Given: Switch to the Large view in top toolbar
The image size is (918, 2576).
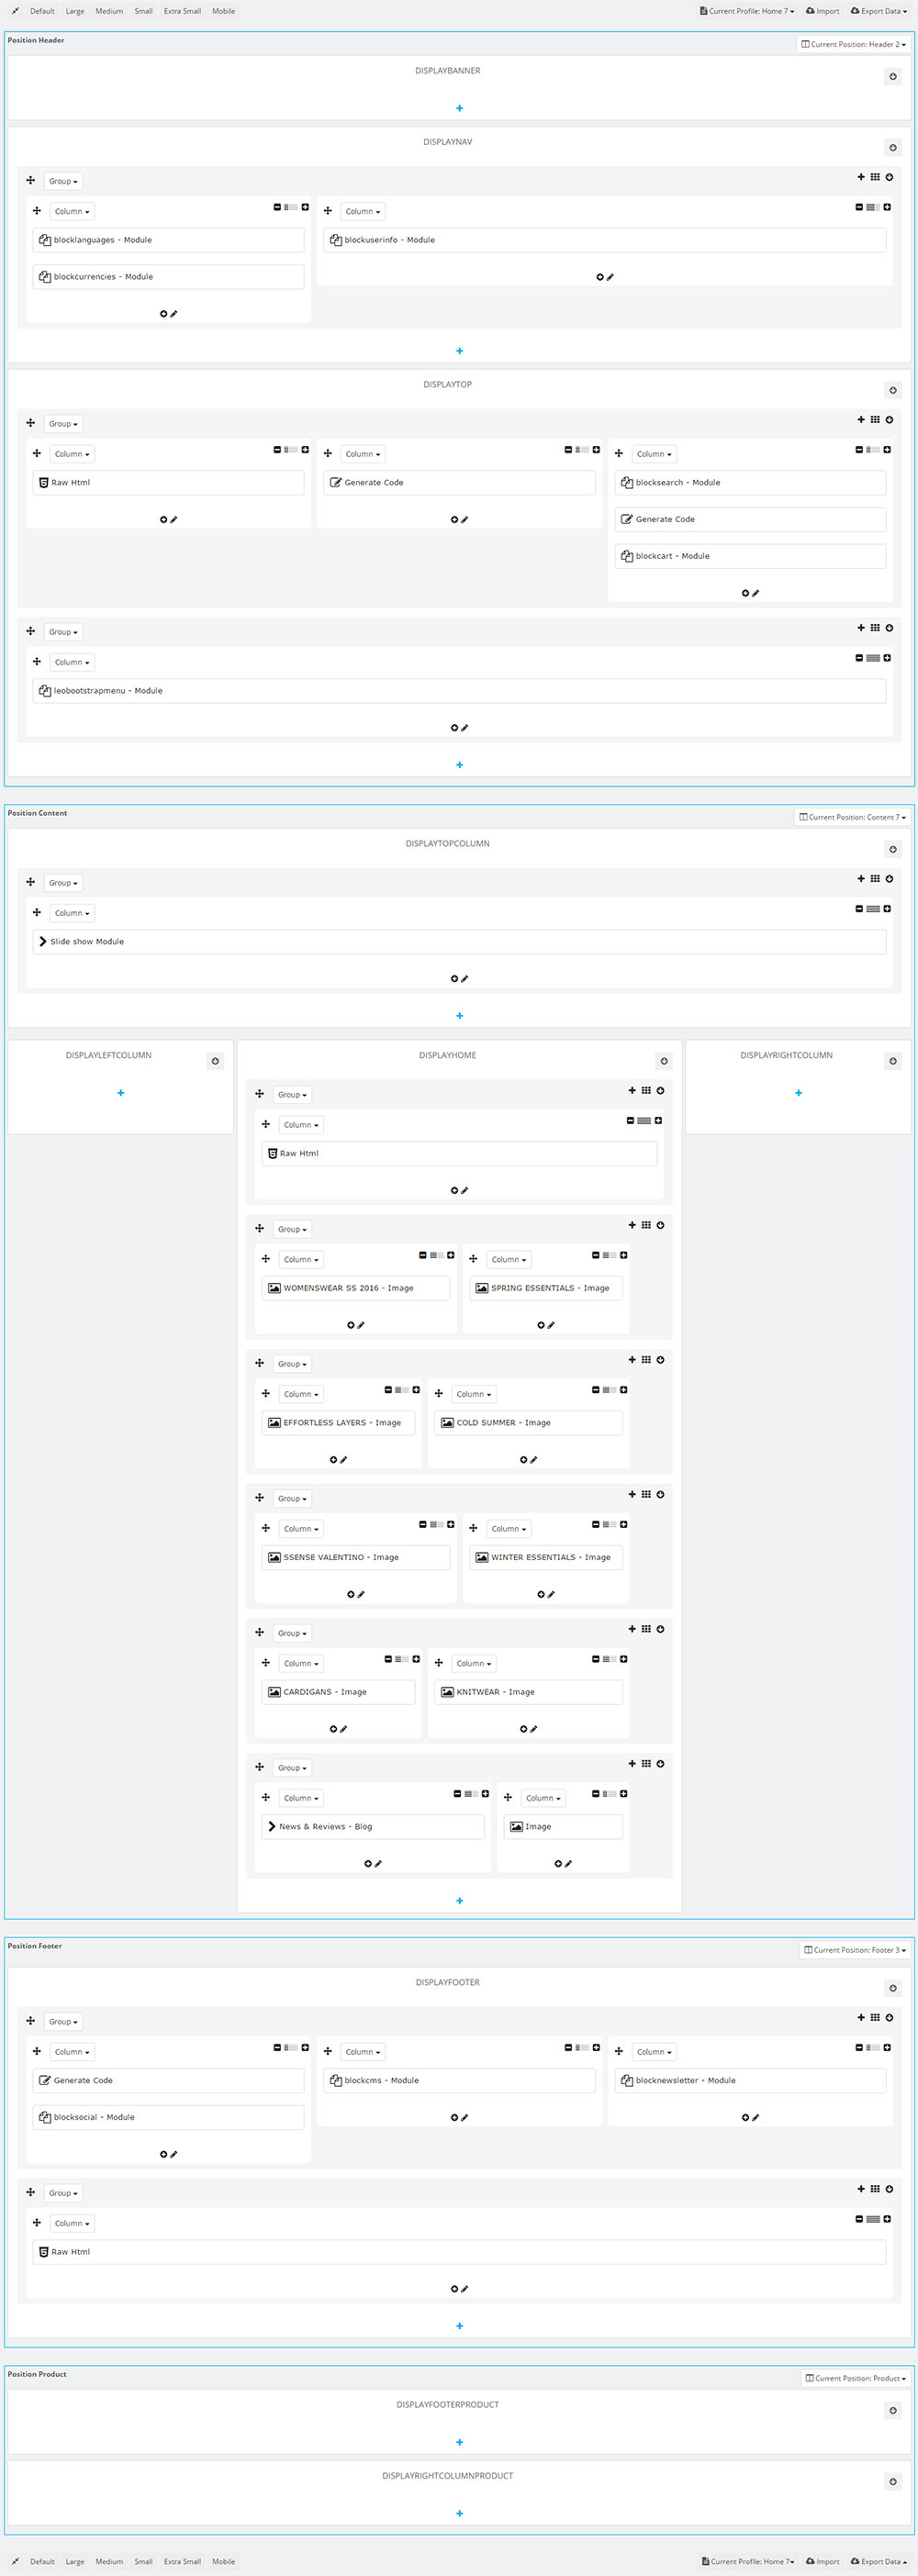Looking at the screenshot, I should pos(75,11).
